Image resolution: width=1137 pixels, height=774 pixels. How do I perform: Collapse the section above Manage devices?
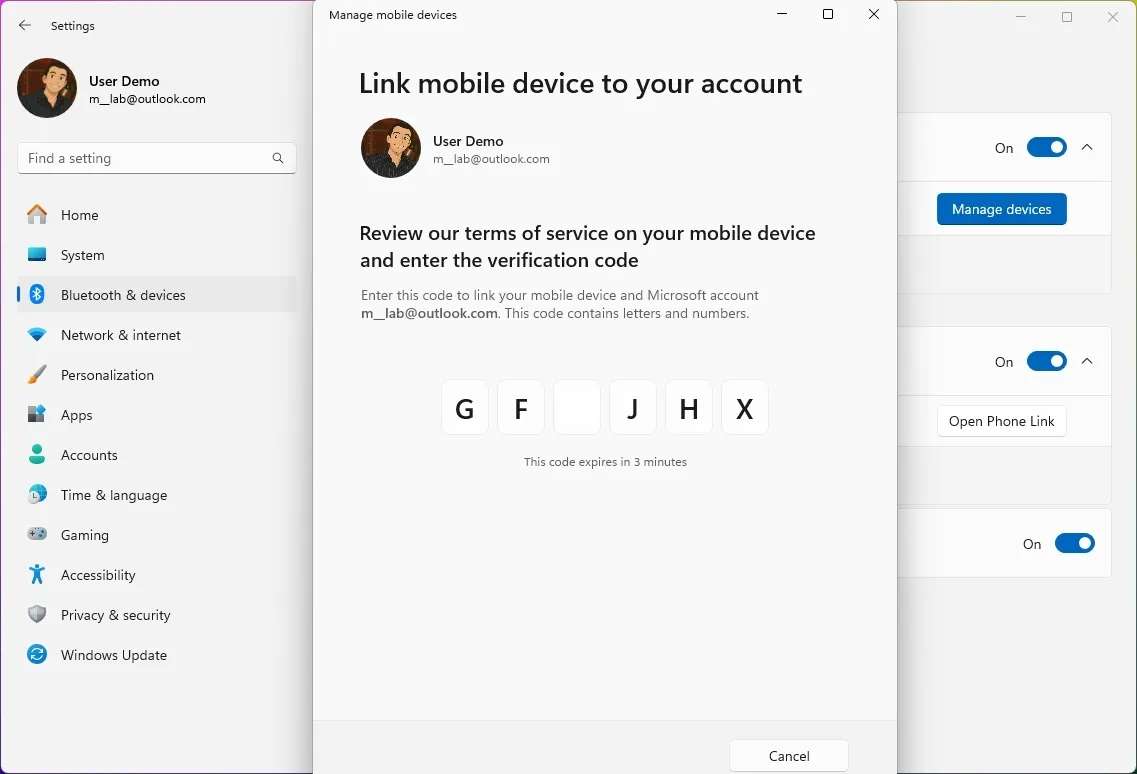[x=1087, y=147]
